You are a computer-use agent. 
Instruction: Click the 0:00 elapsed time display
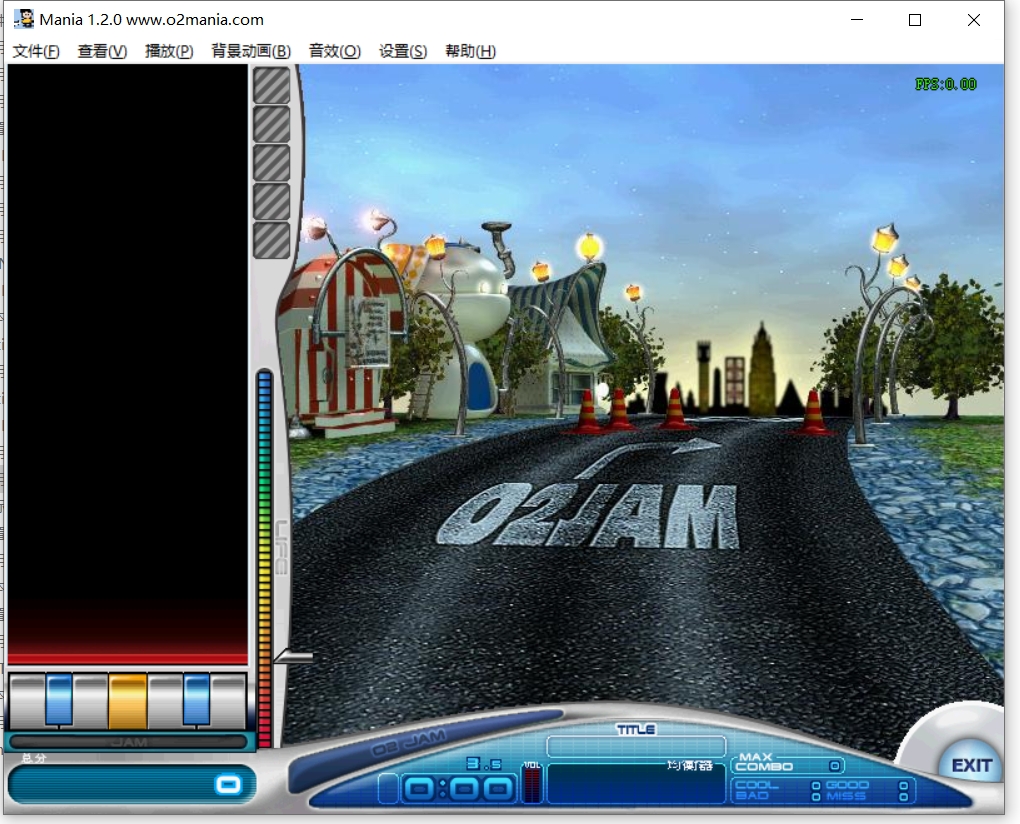click(x=459, y=789)
